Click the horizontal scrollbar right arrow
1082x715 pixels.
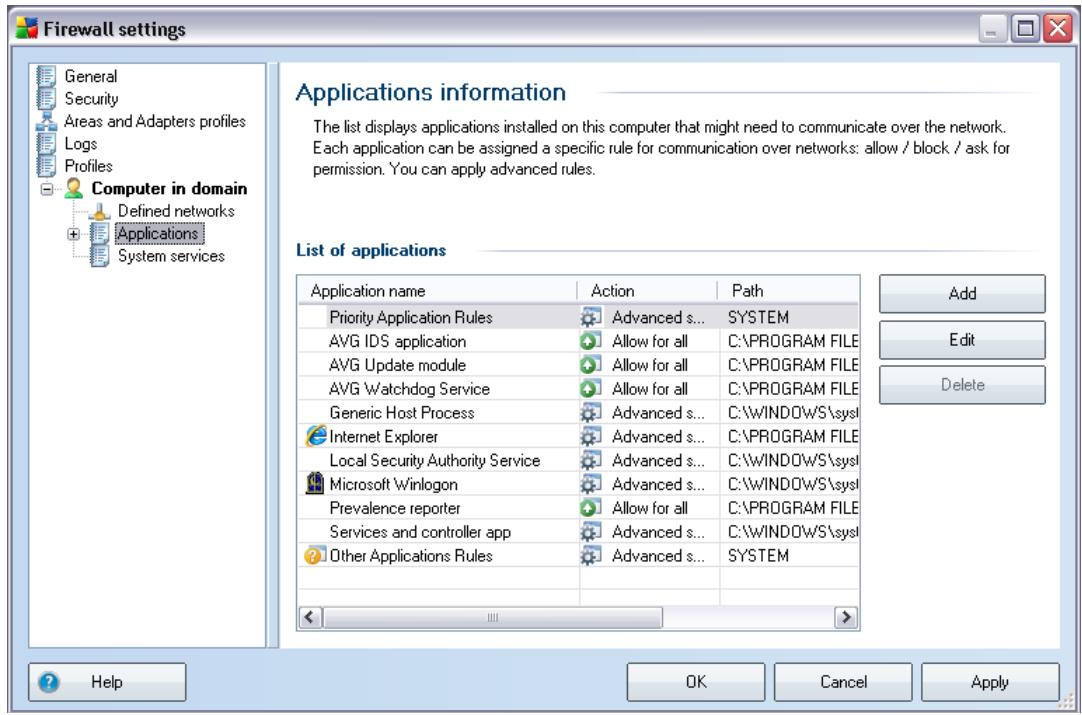846,617
